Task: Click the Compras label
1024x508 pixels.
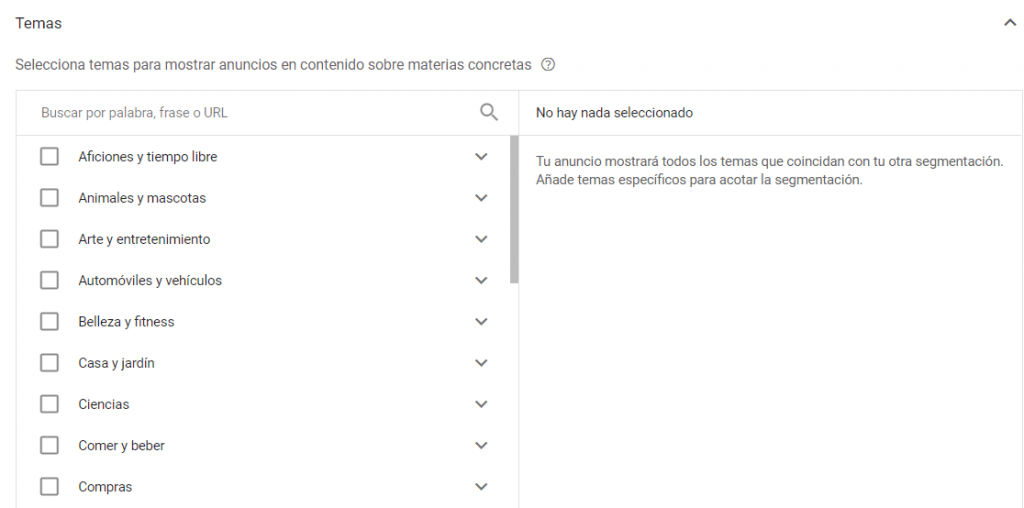Action: [x=105, y=486]
